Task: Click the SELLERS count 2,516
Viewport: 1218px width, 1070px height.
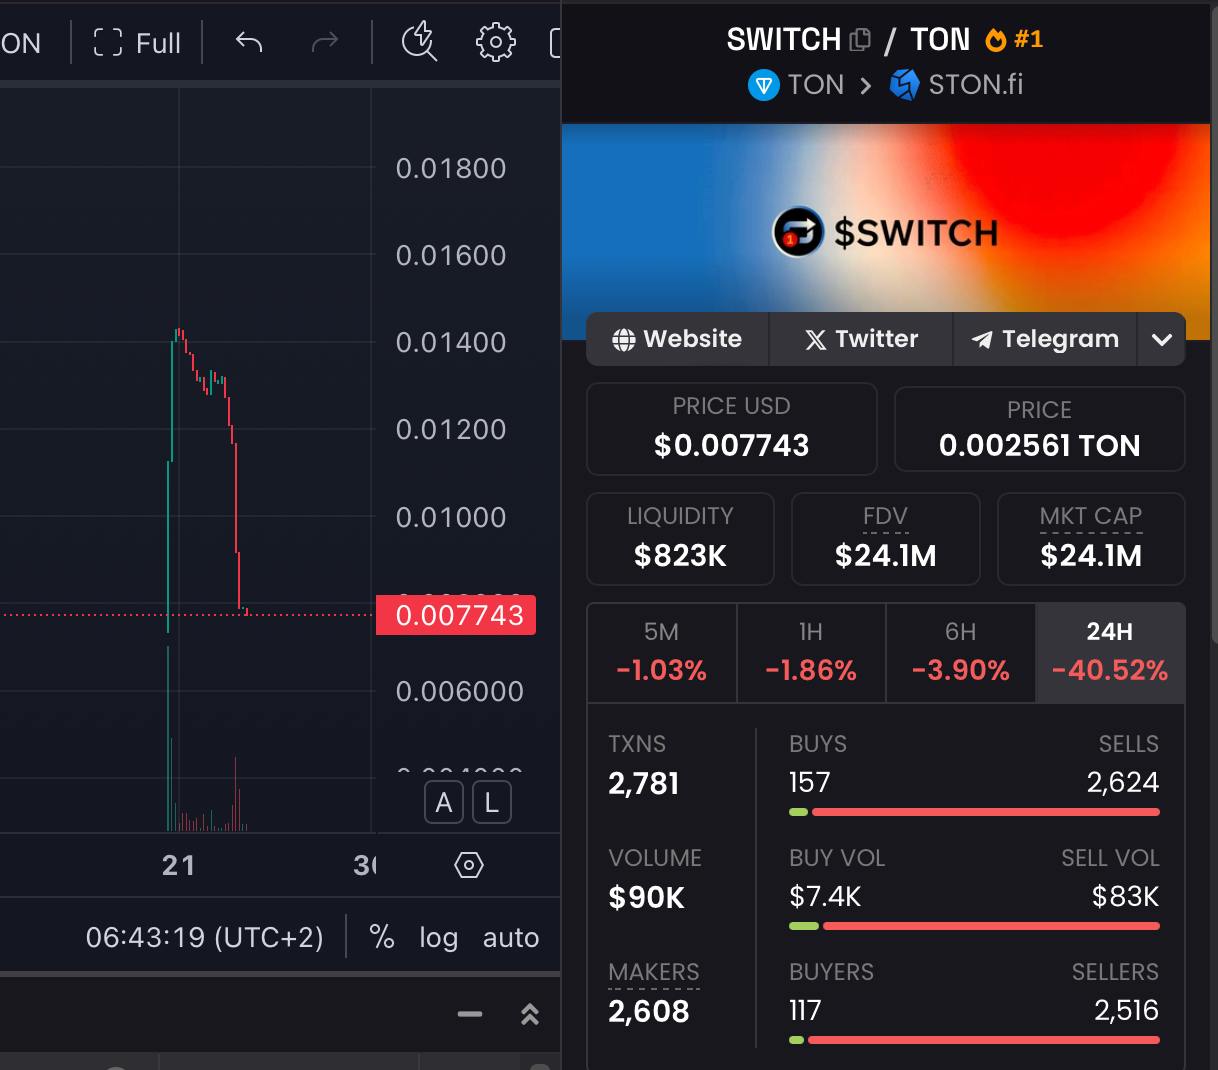Action: [x=1127, y=1010]
